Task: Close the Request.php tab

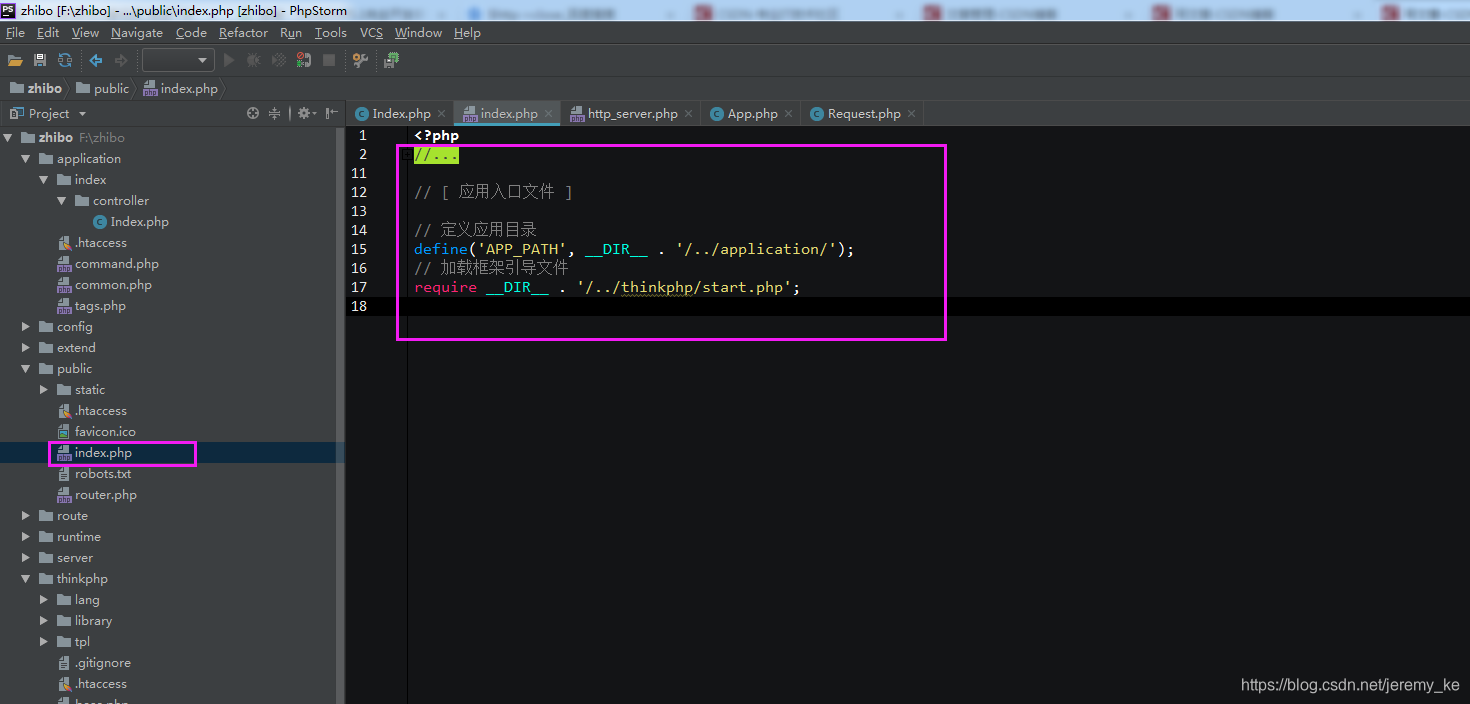Action: point(912,114)
